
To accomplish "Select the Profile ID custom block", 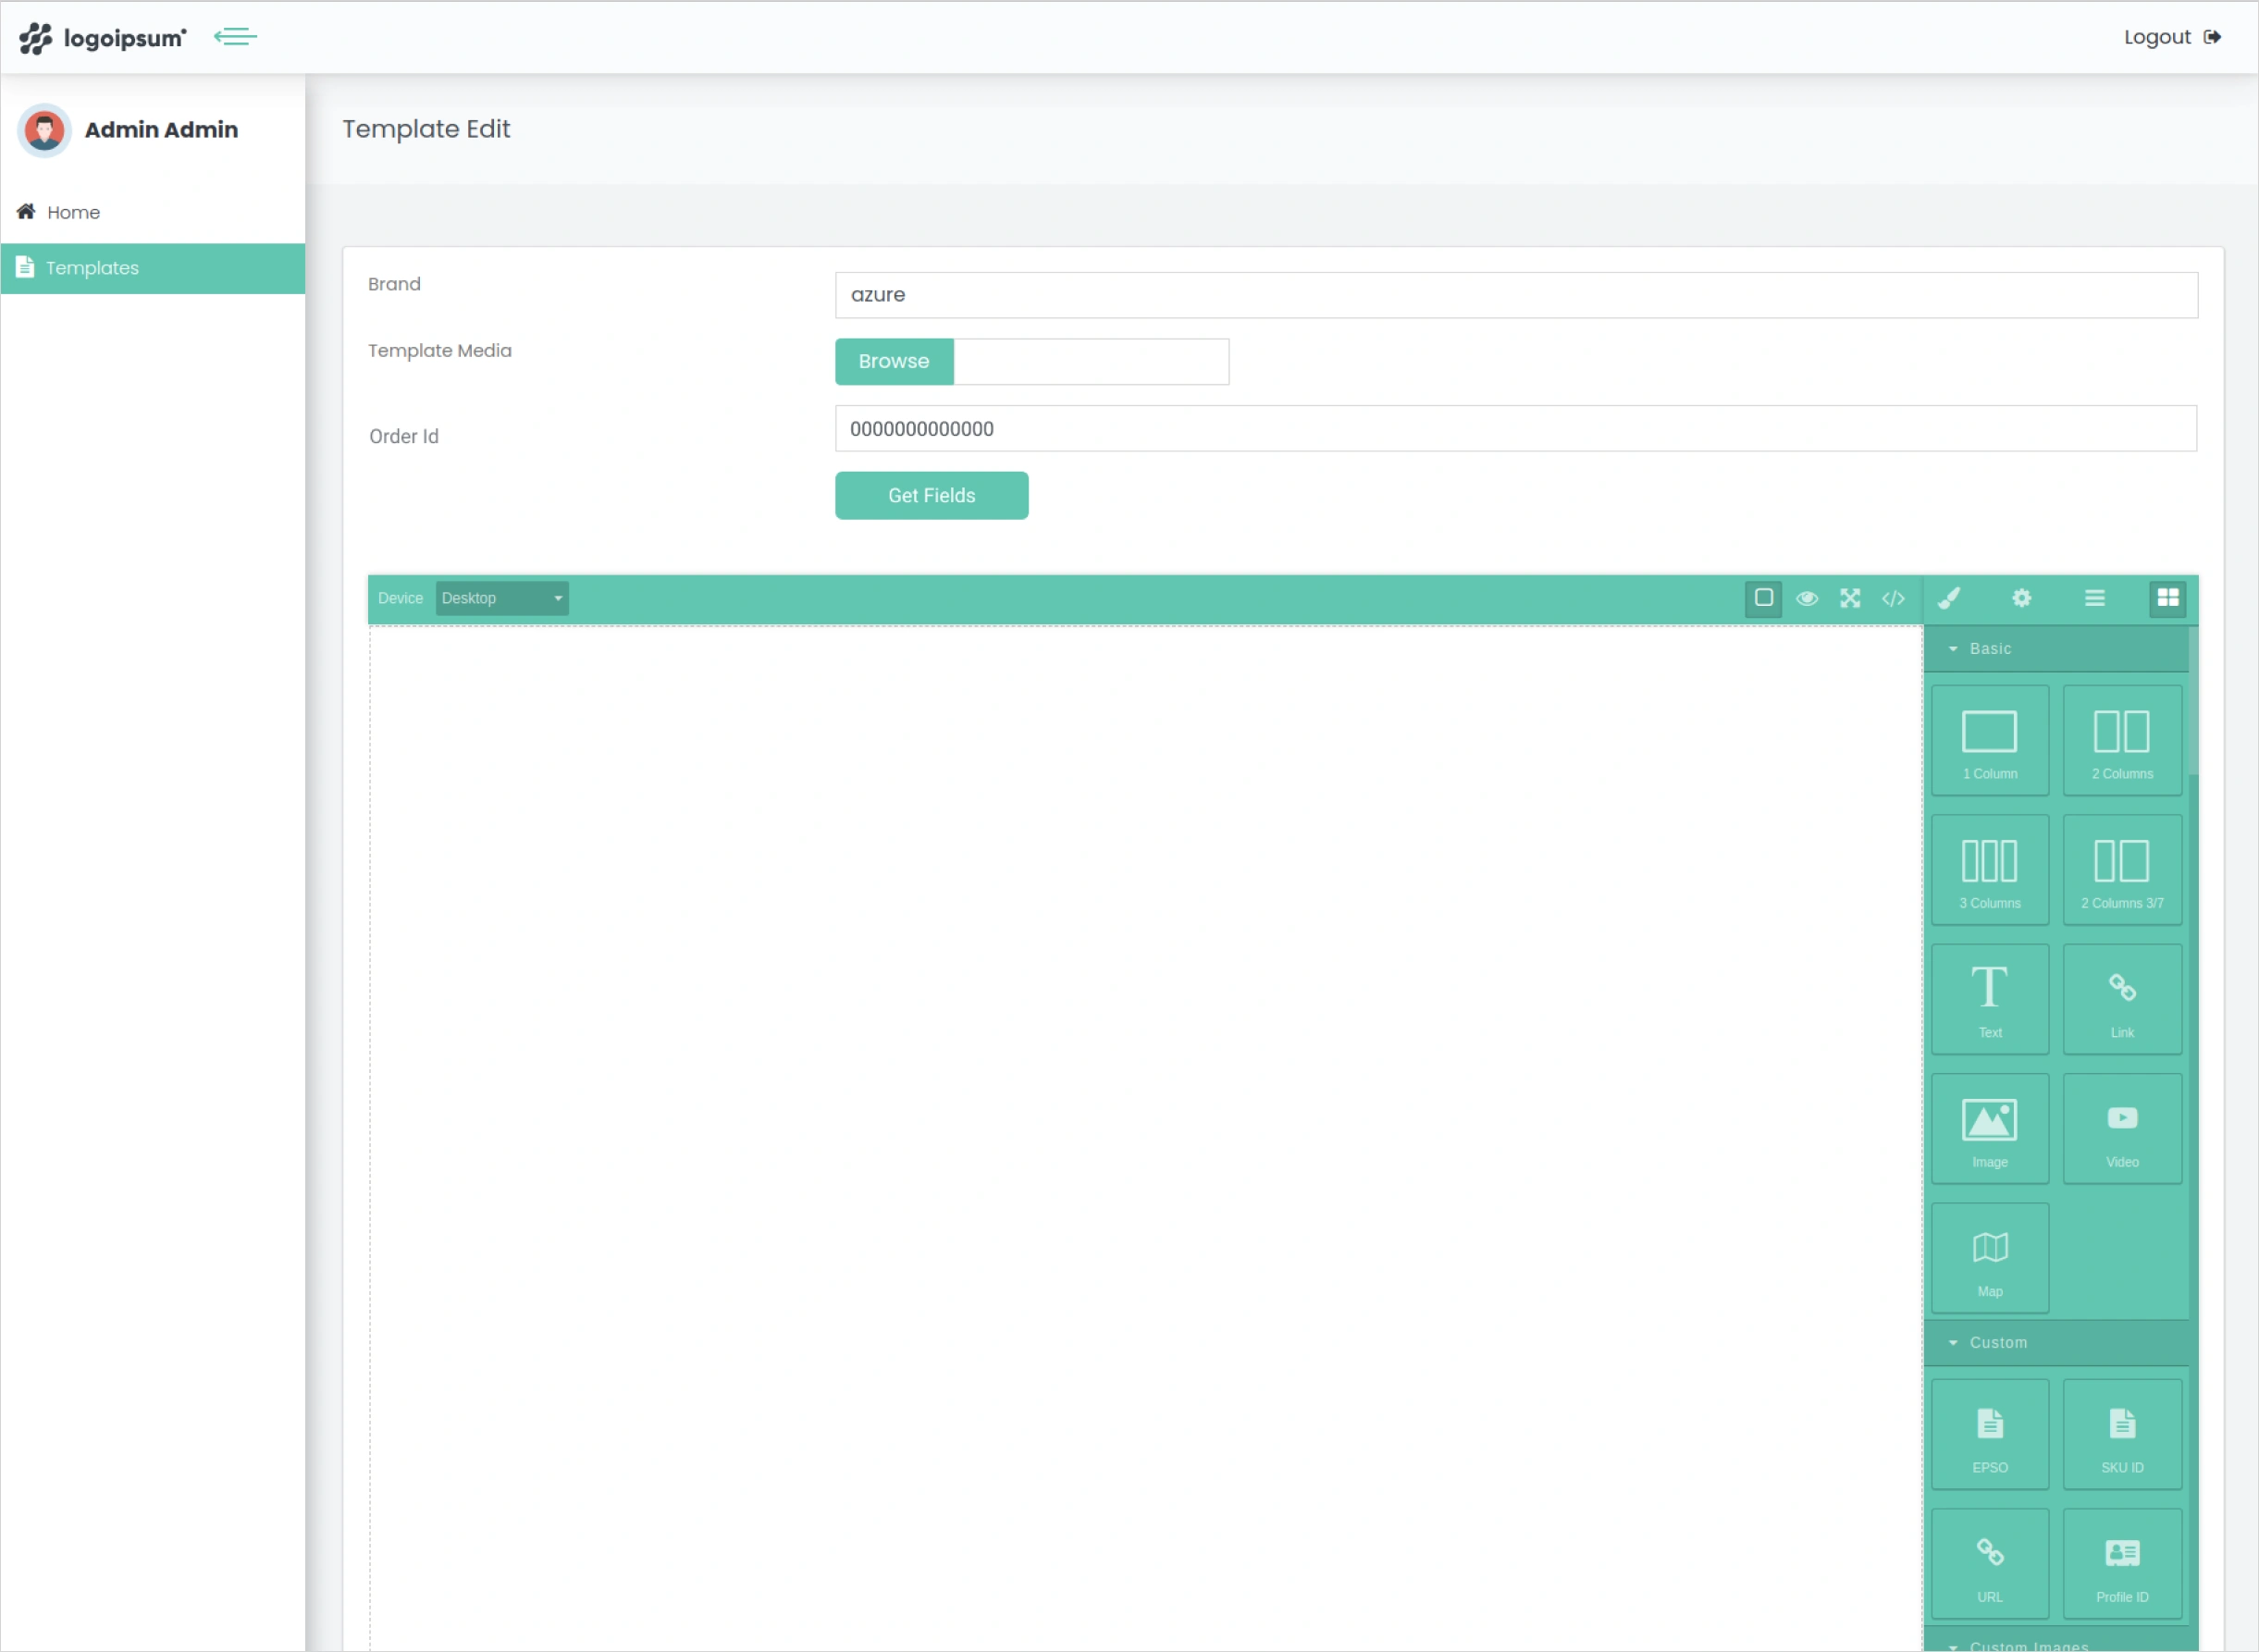I will coord(2121,1564).
